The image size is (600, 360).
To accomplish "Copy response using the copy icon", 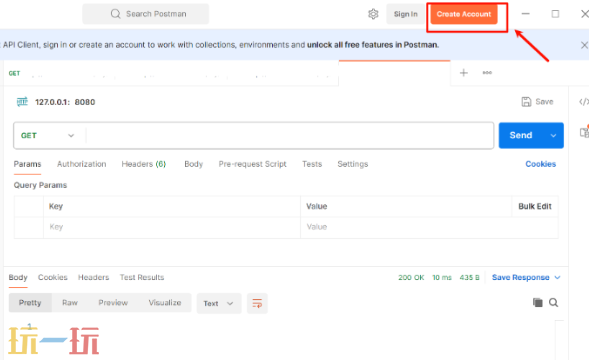I will [x=538, y=303].
